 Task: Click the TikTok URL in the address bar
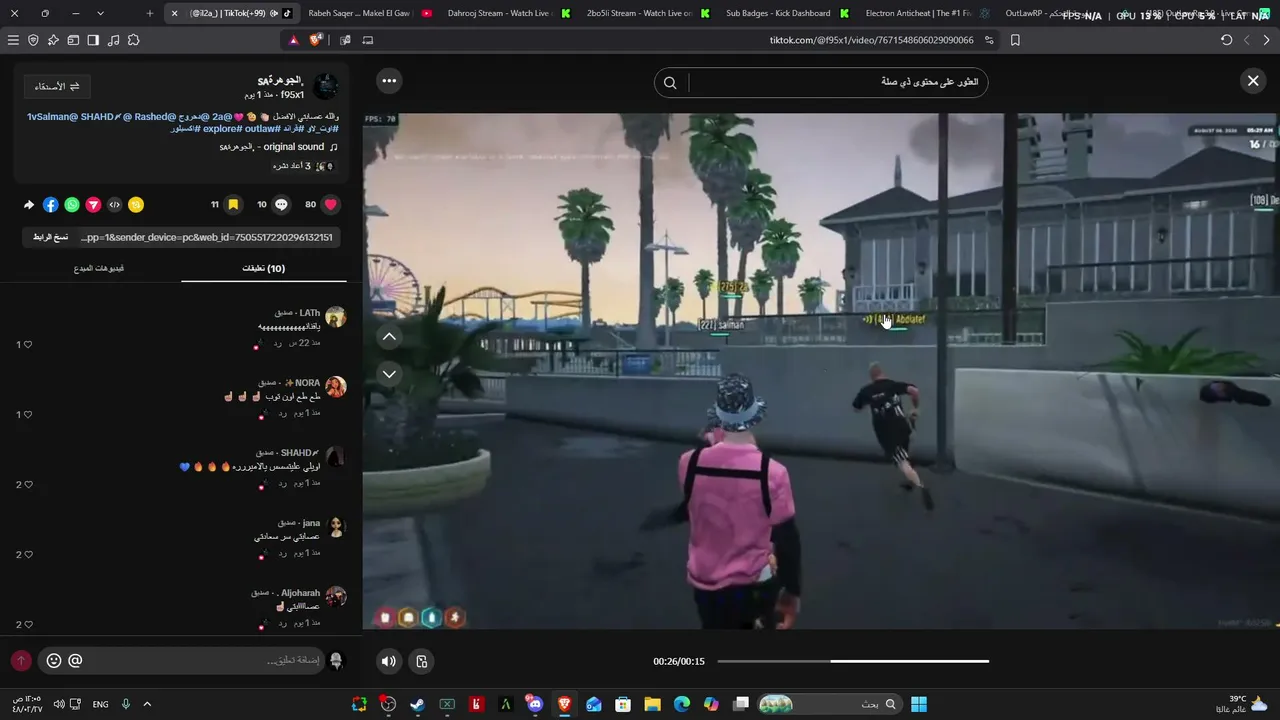(871, 40)
